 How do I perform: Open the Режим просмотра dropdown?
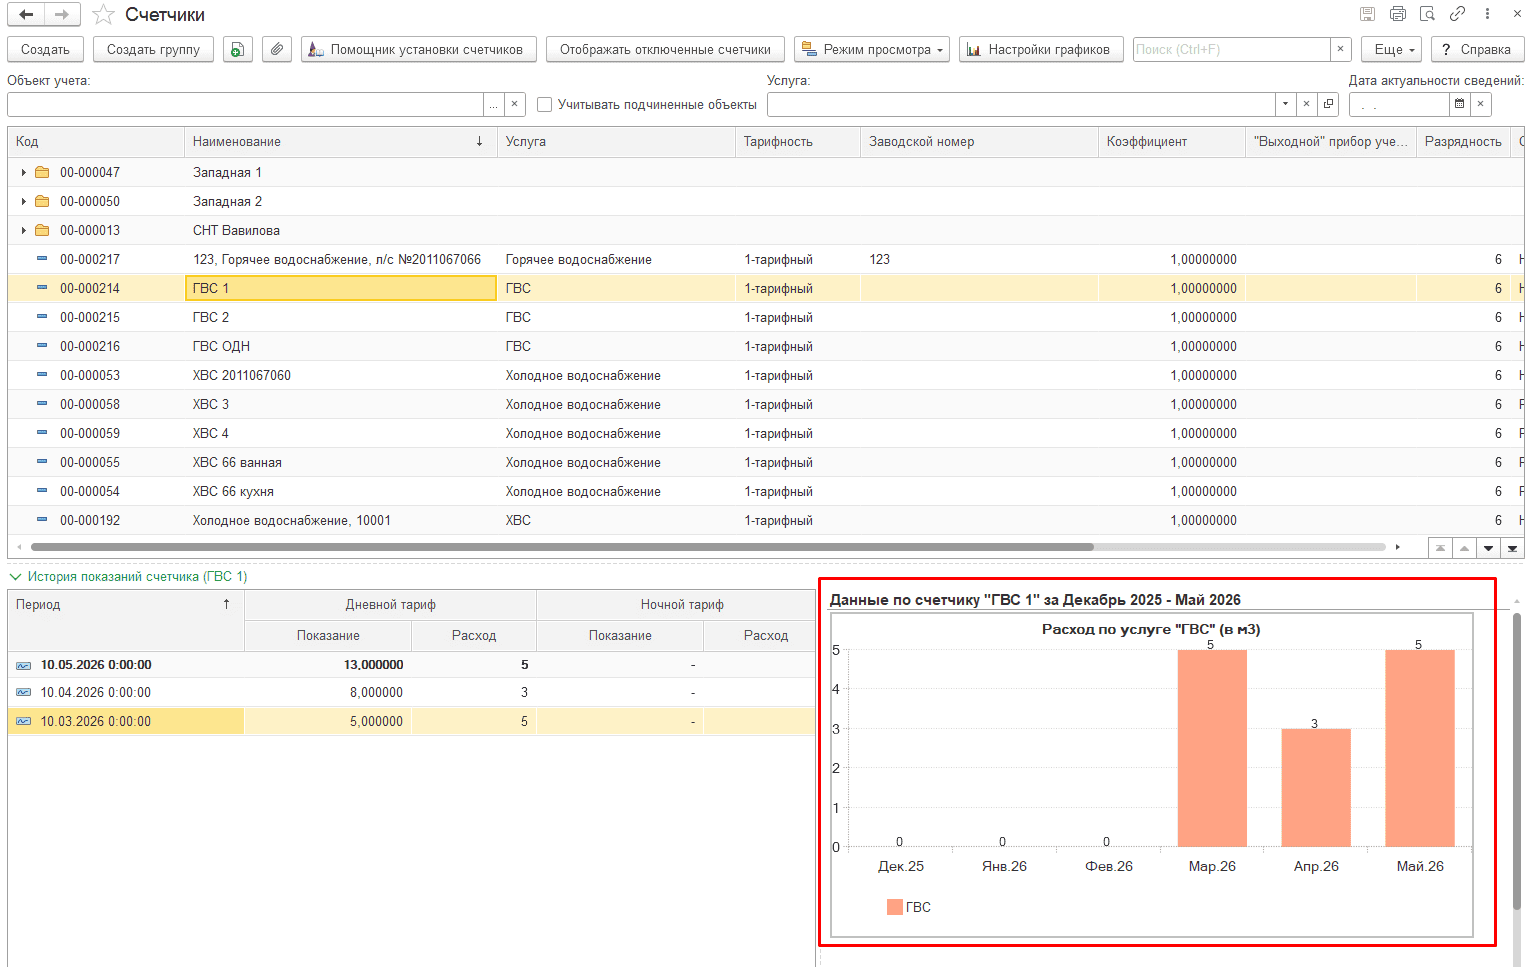tap(873, 49)
